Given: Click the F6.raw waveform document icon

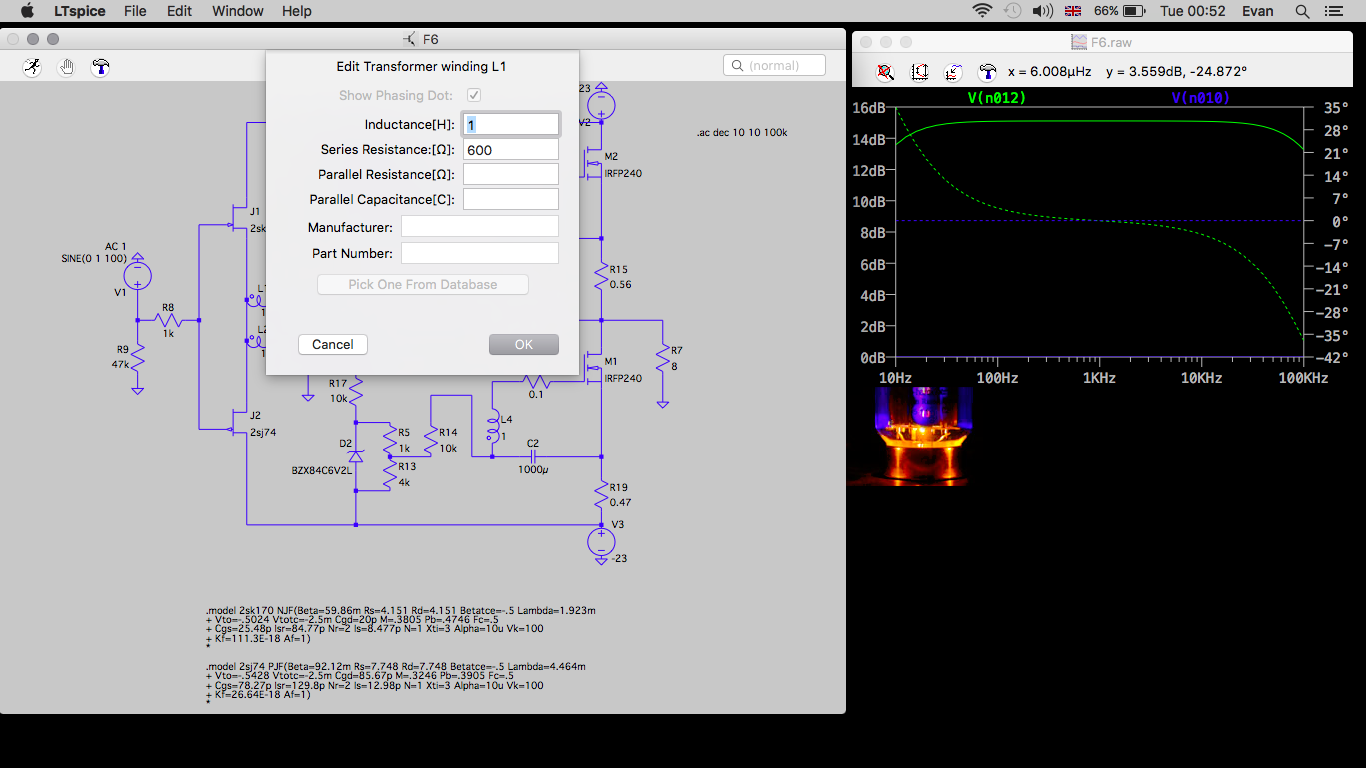Looking at the screenshot, I should pyautogui.click(x=1078, y=42).
